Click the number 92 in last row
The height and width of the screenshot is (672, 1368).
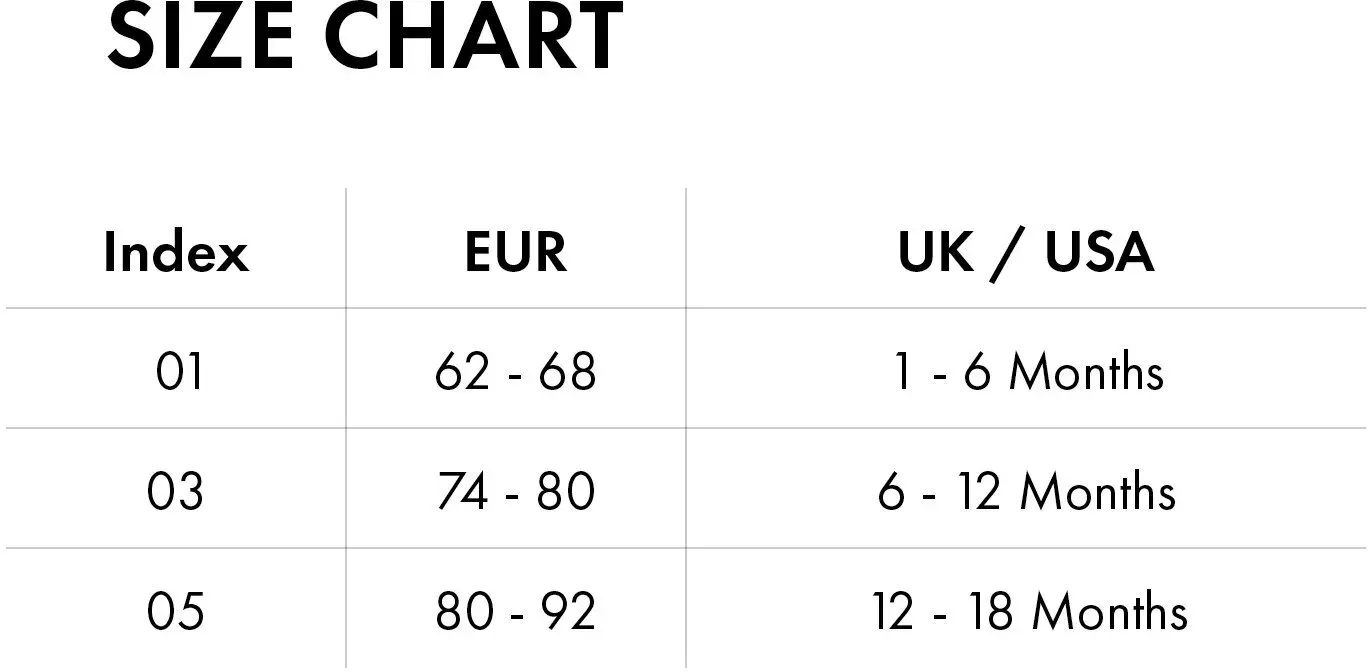point(567,611)
